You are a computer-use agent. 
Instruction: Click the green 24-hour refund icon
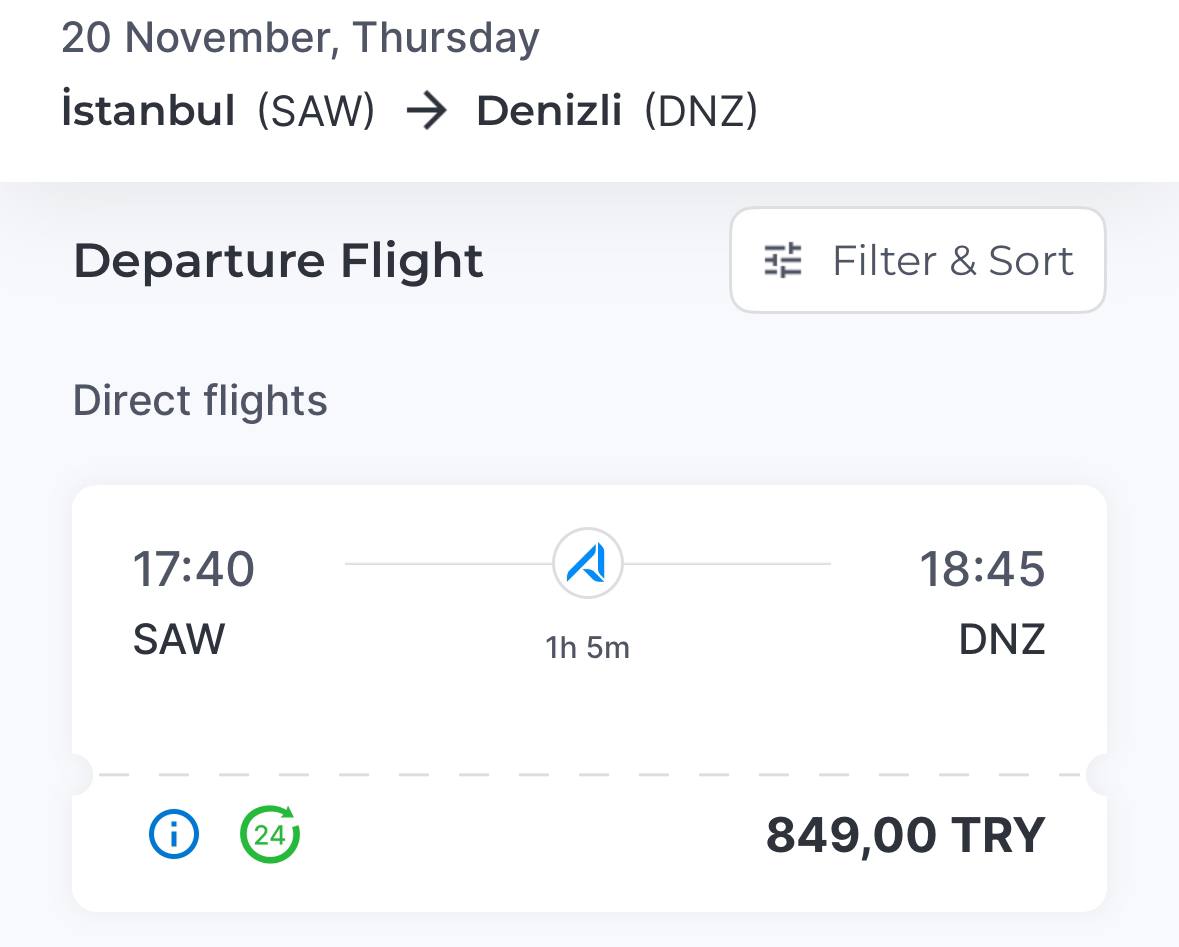[x=270, y=834]
